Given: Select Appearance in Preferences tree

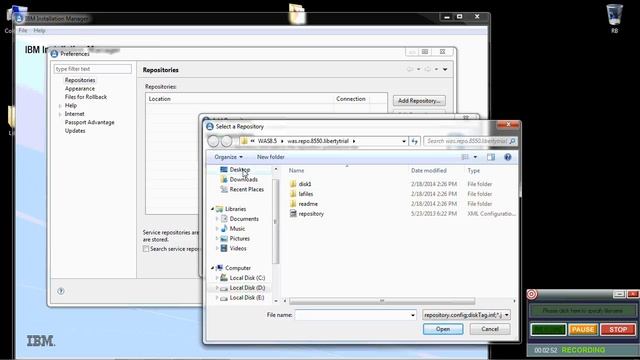Looking at the screenshot, I should [80, 89].
